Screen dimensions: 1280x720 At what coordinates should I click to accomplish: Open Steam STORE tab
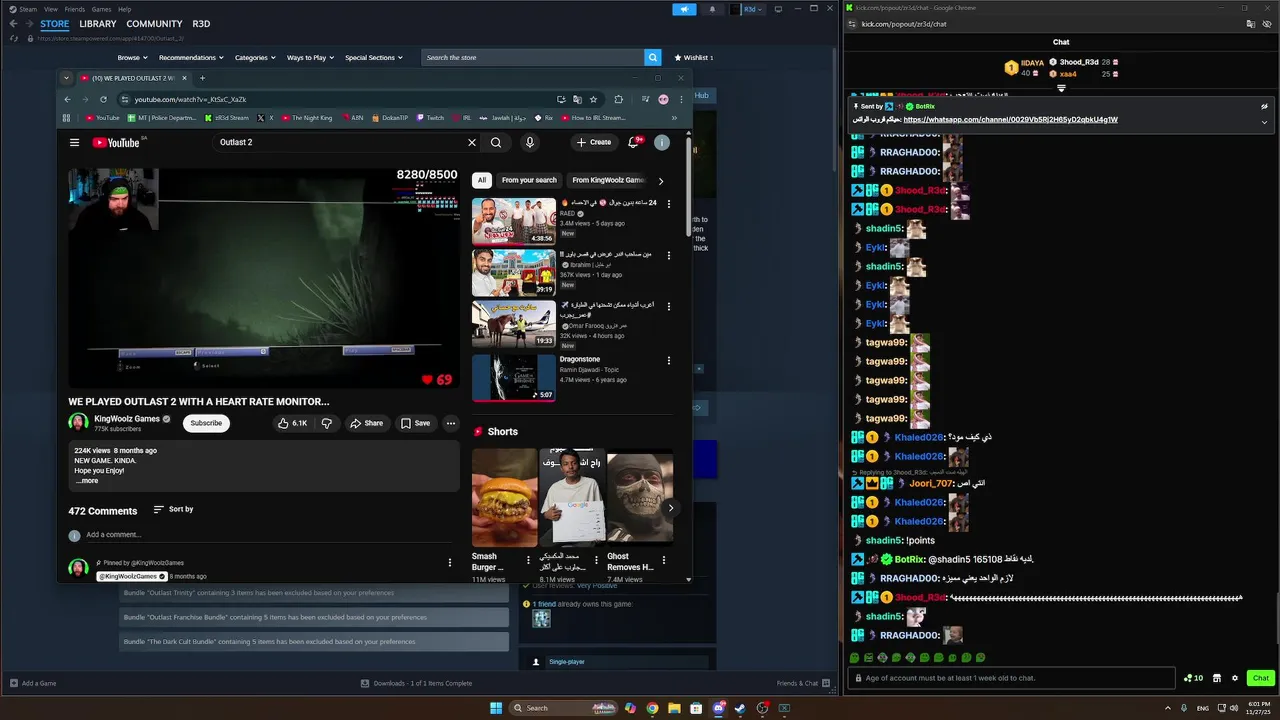(x=55, y=24)
